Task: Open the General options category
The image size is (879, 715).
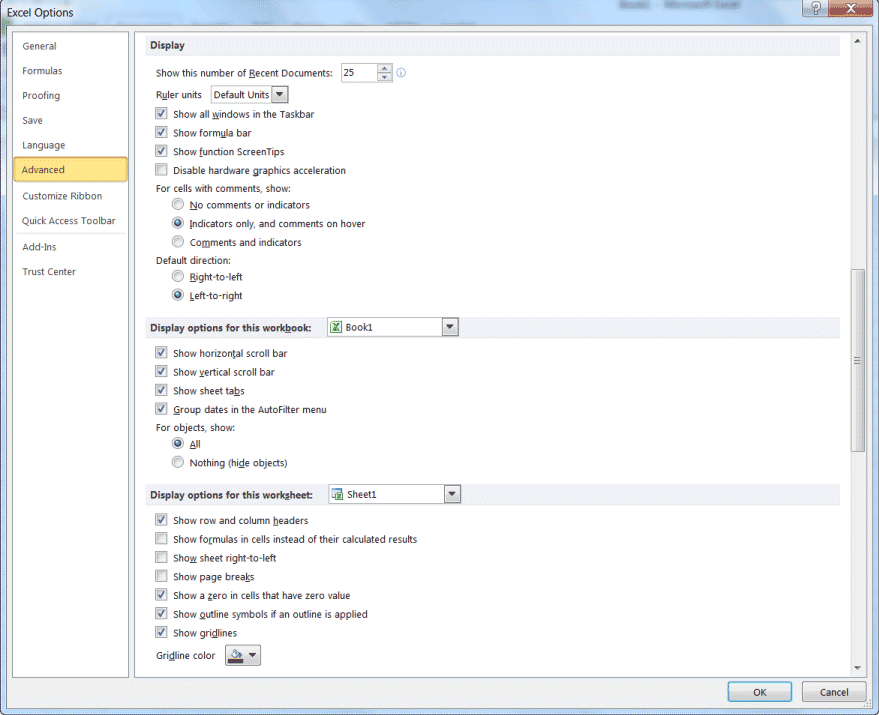Action: (70, 46)
